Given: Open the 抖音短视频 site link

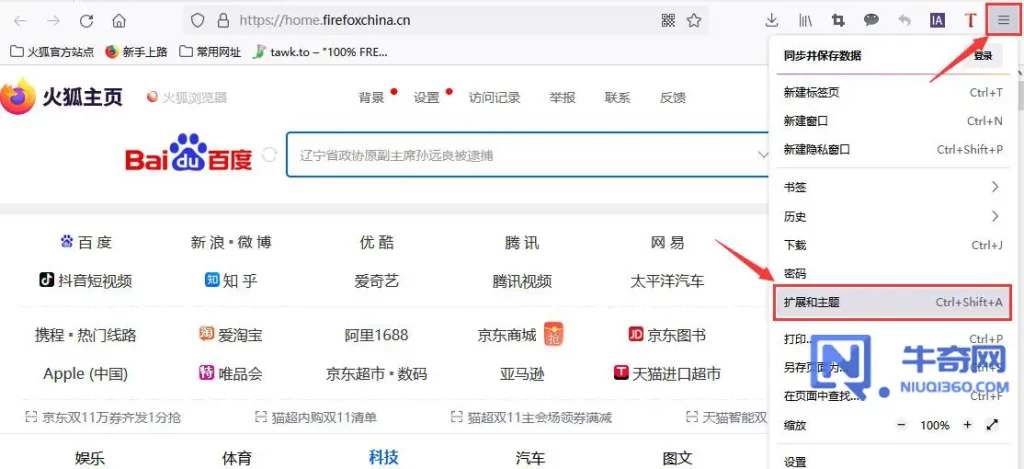Looking at the screenshot, I should (86, 281).
